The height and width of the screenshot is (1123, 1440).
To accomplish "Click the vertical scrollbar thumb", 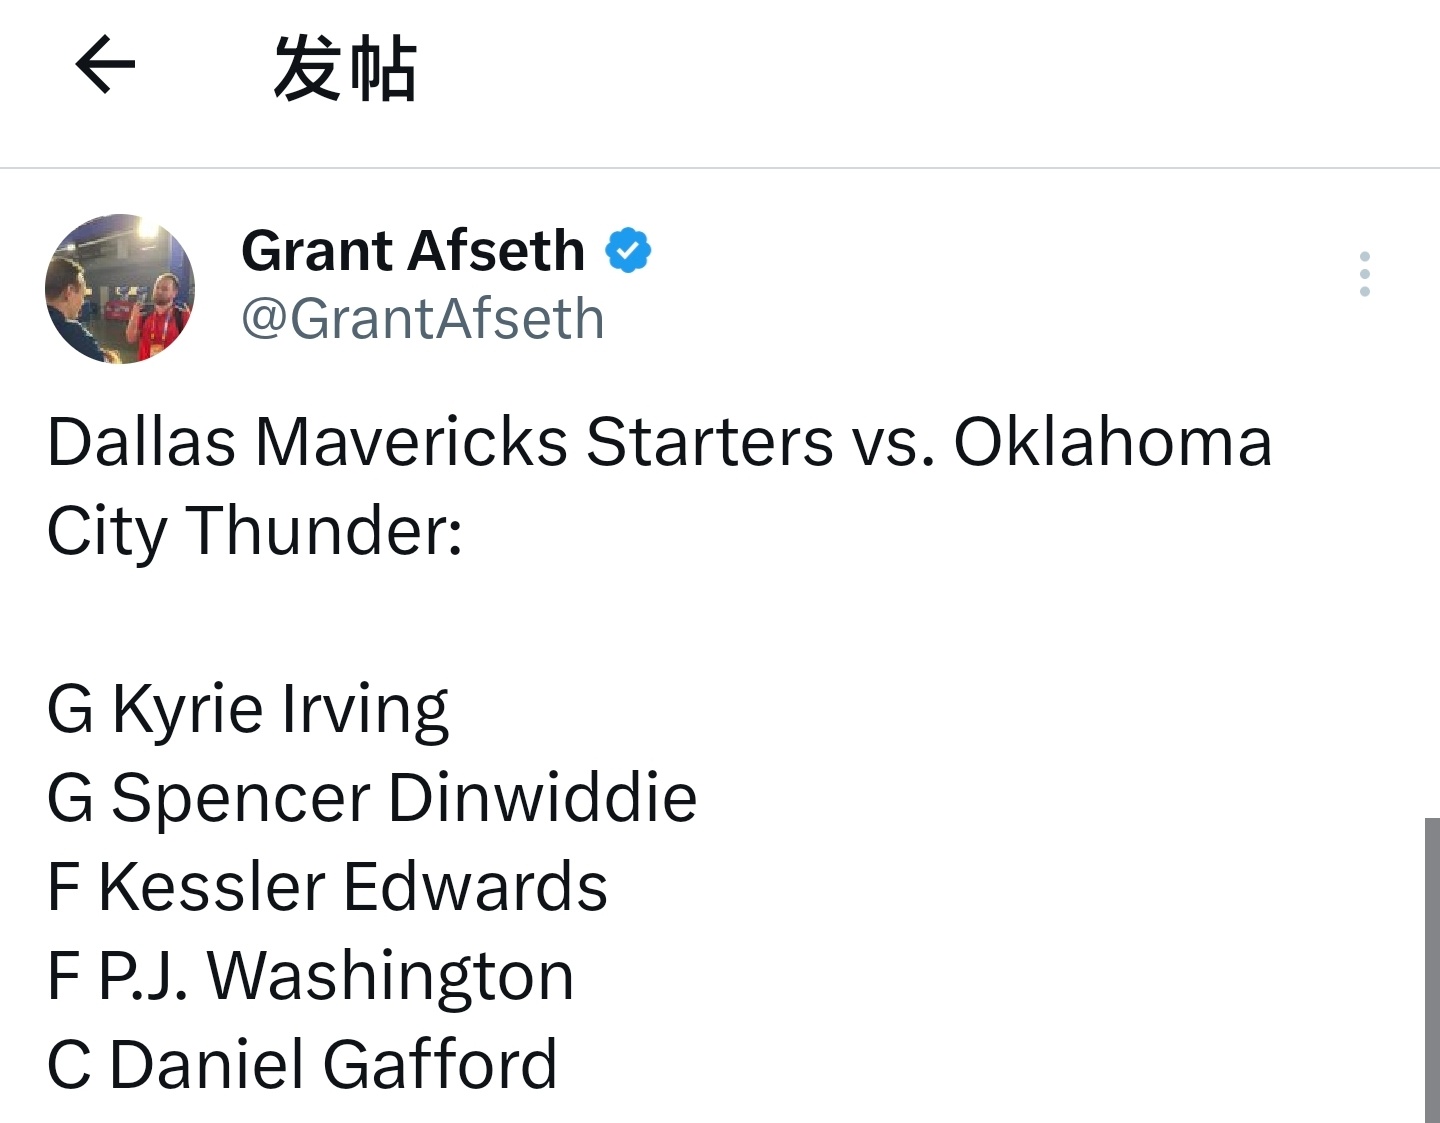I will (1432, 970).
